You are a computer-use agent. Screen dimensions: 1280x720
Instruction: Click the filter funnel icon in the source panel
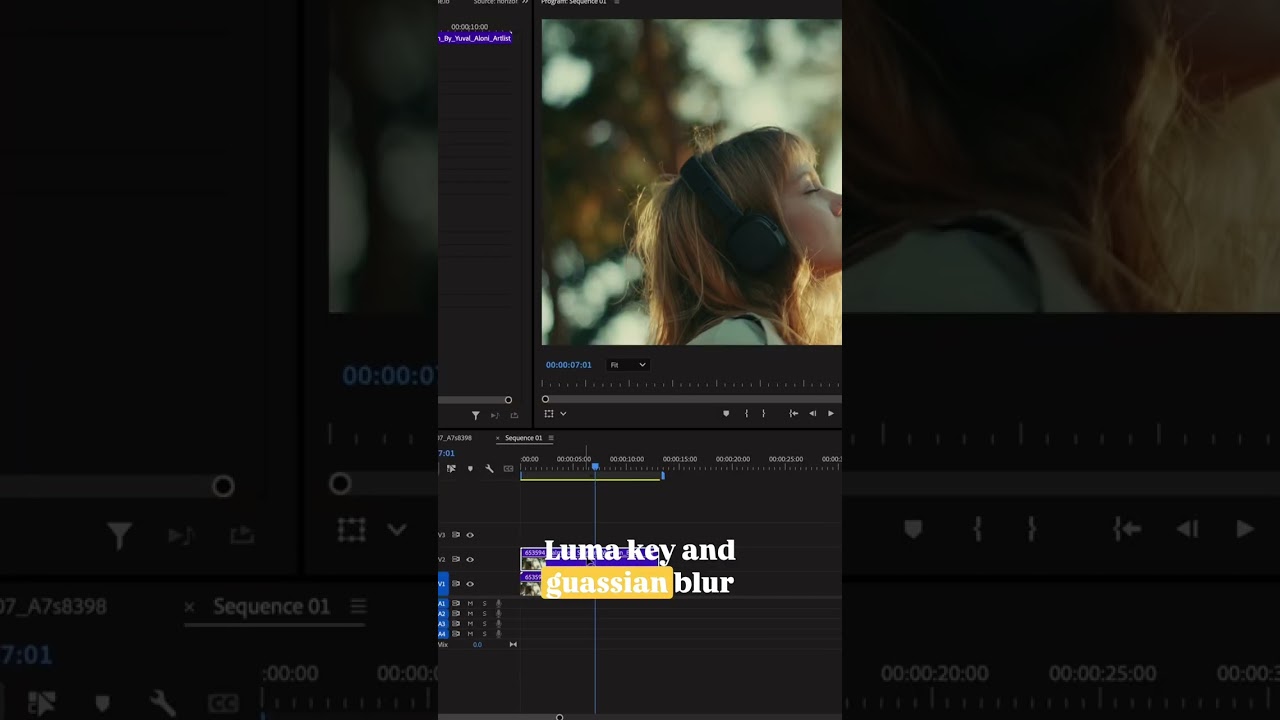476,415
